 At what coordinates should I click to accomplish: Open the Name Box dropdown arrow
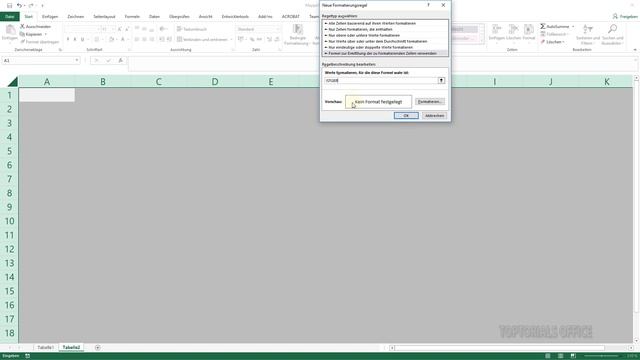click(76, 60)
